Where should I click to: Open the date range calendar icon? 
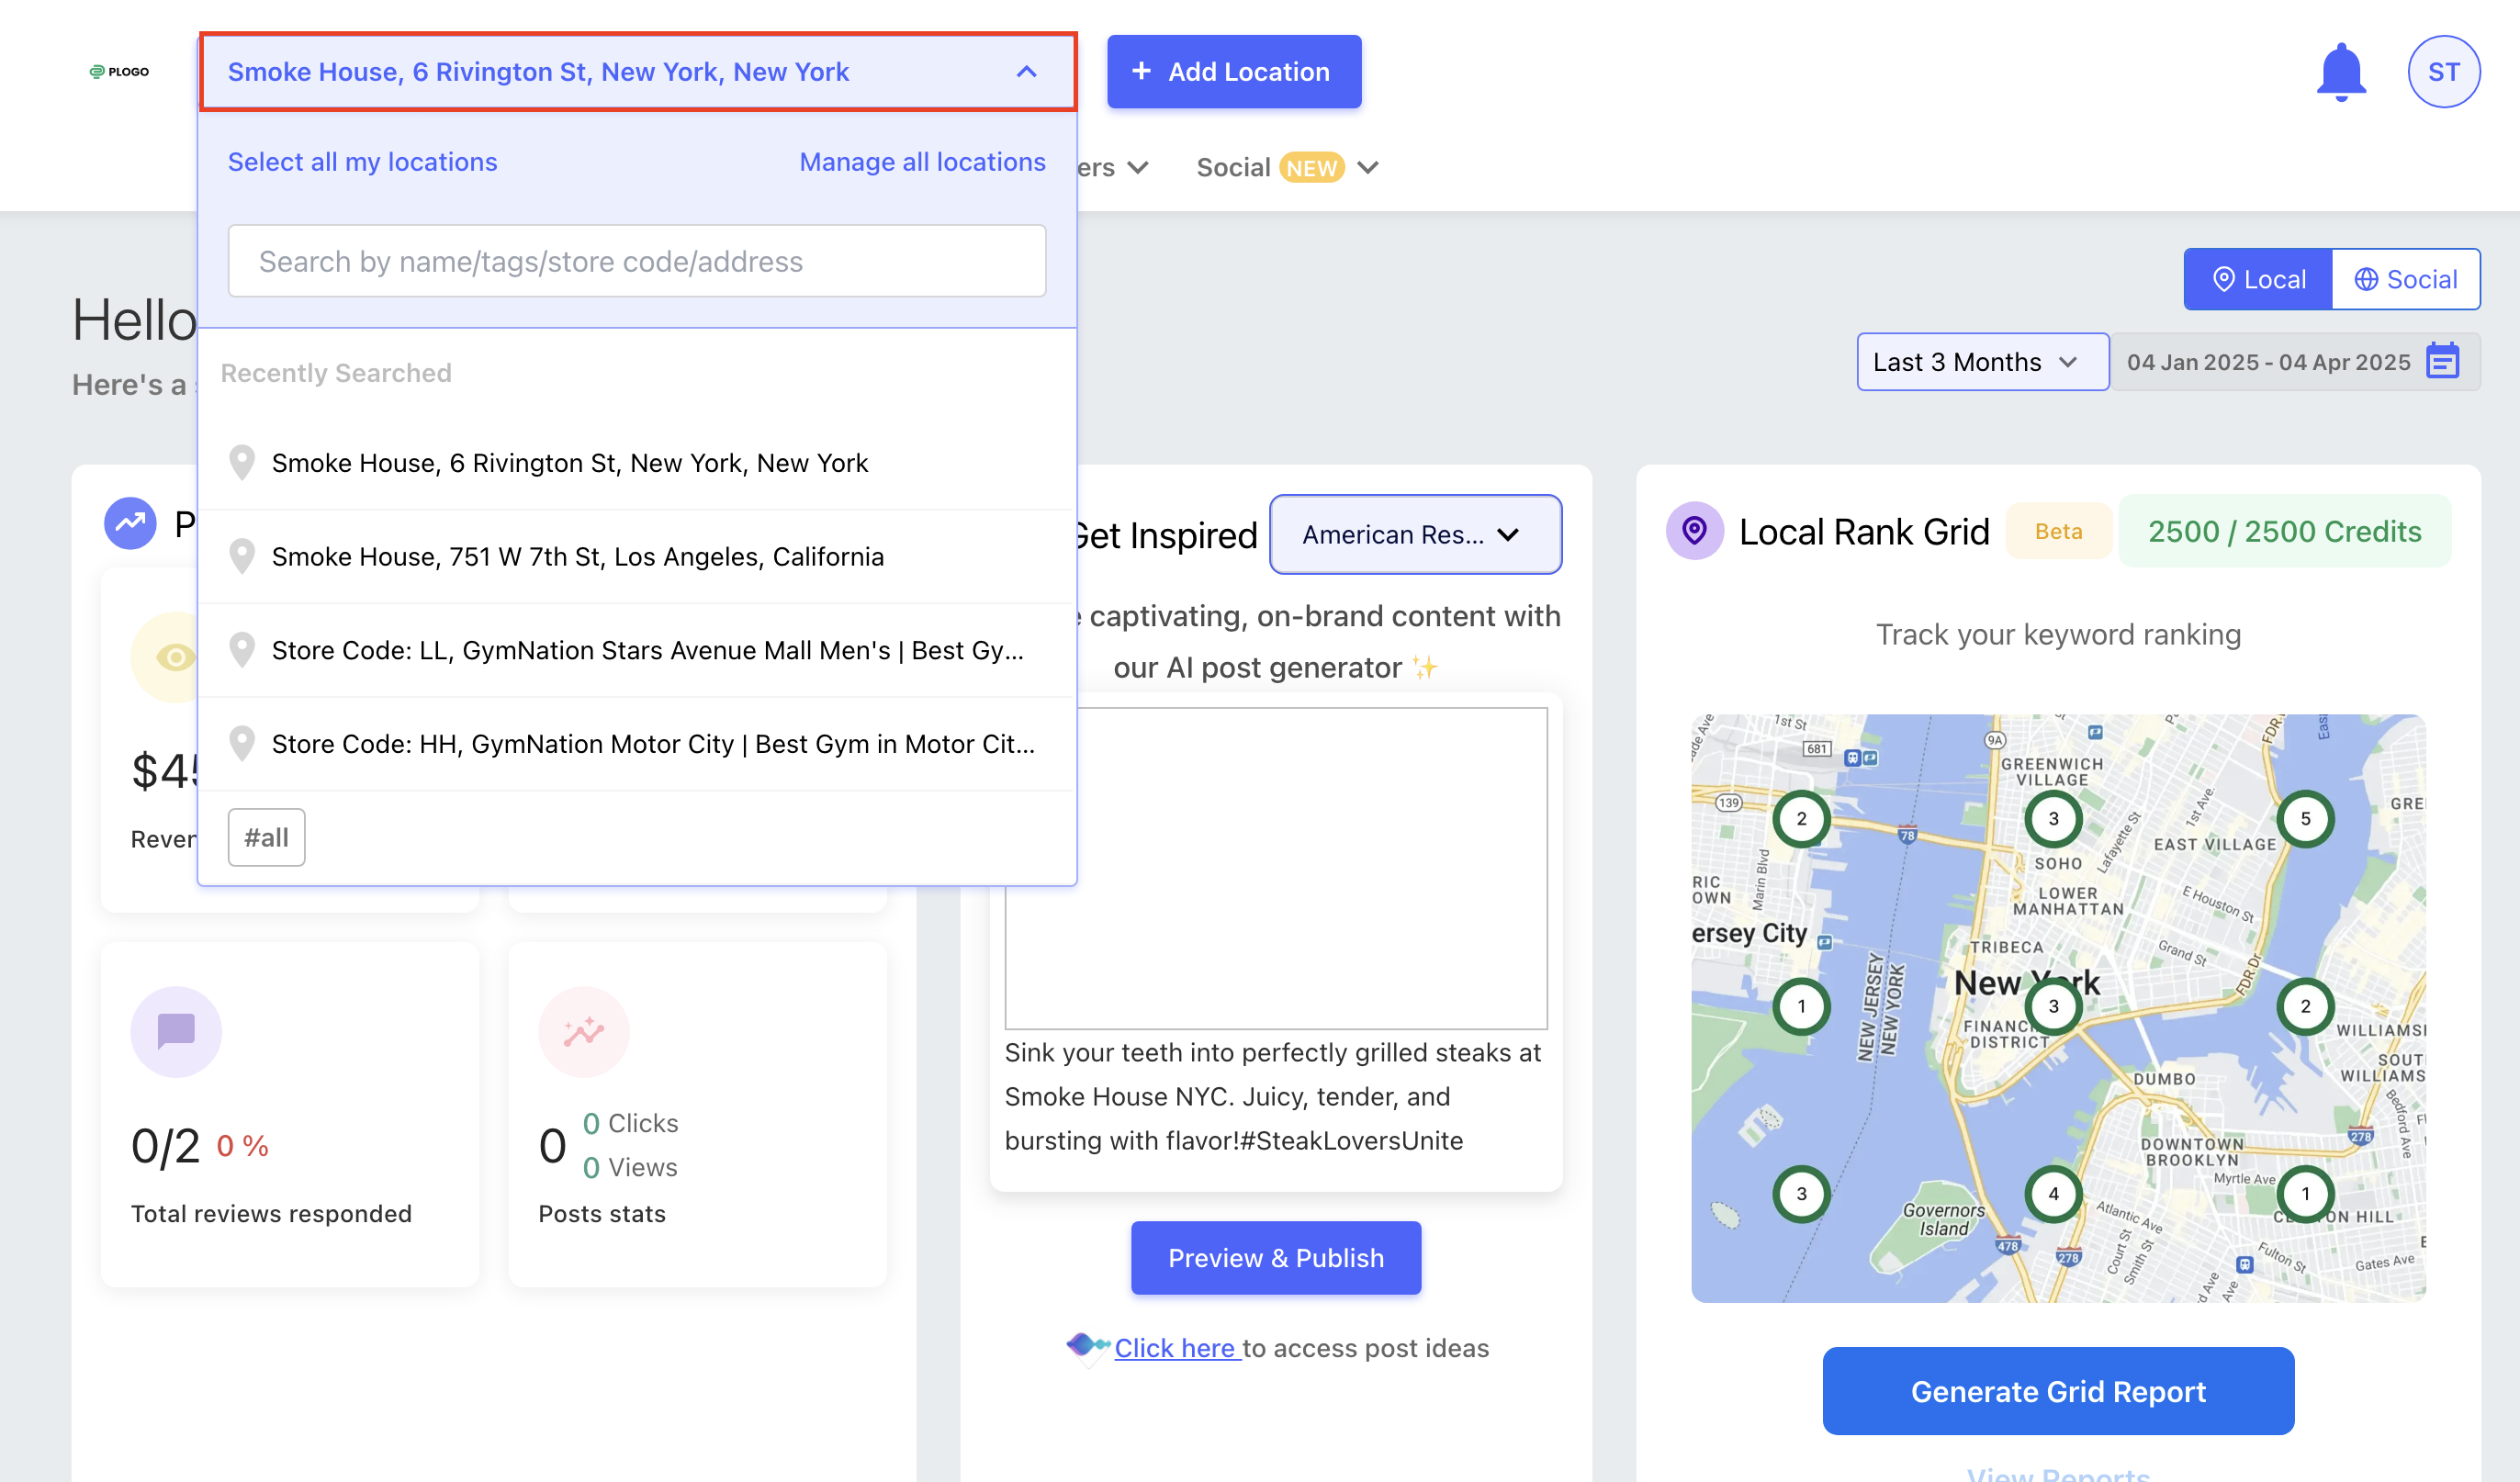(x=2441, y=362)
